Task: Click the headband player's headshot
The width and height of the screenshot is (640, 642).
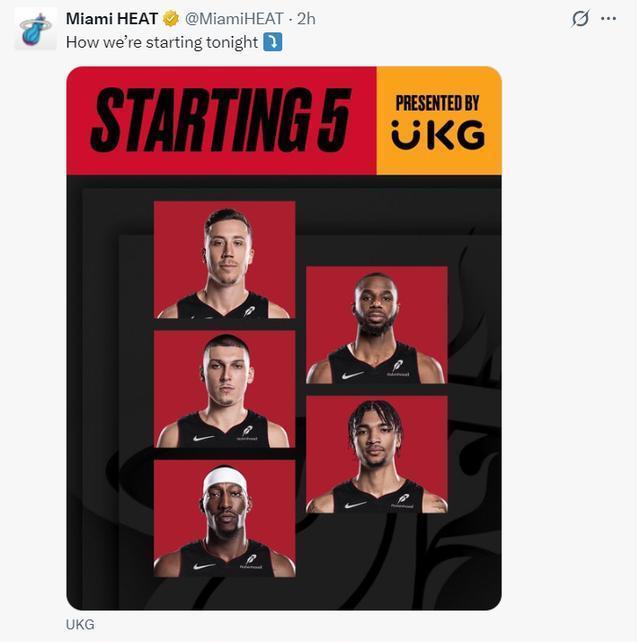Action: point(224,519)
